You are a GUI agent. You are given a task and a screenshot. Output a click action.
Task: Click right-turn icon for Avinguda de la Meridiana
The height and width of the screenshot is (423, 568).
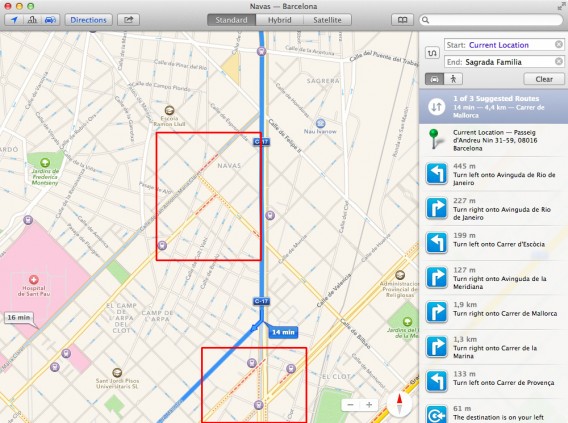click(437, 277)
